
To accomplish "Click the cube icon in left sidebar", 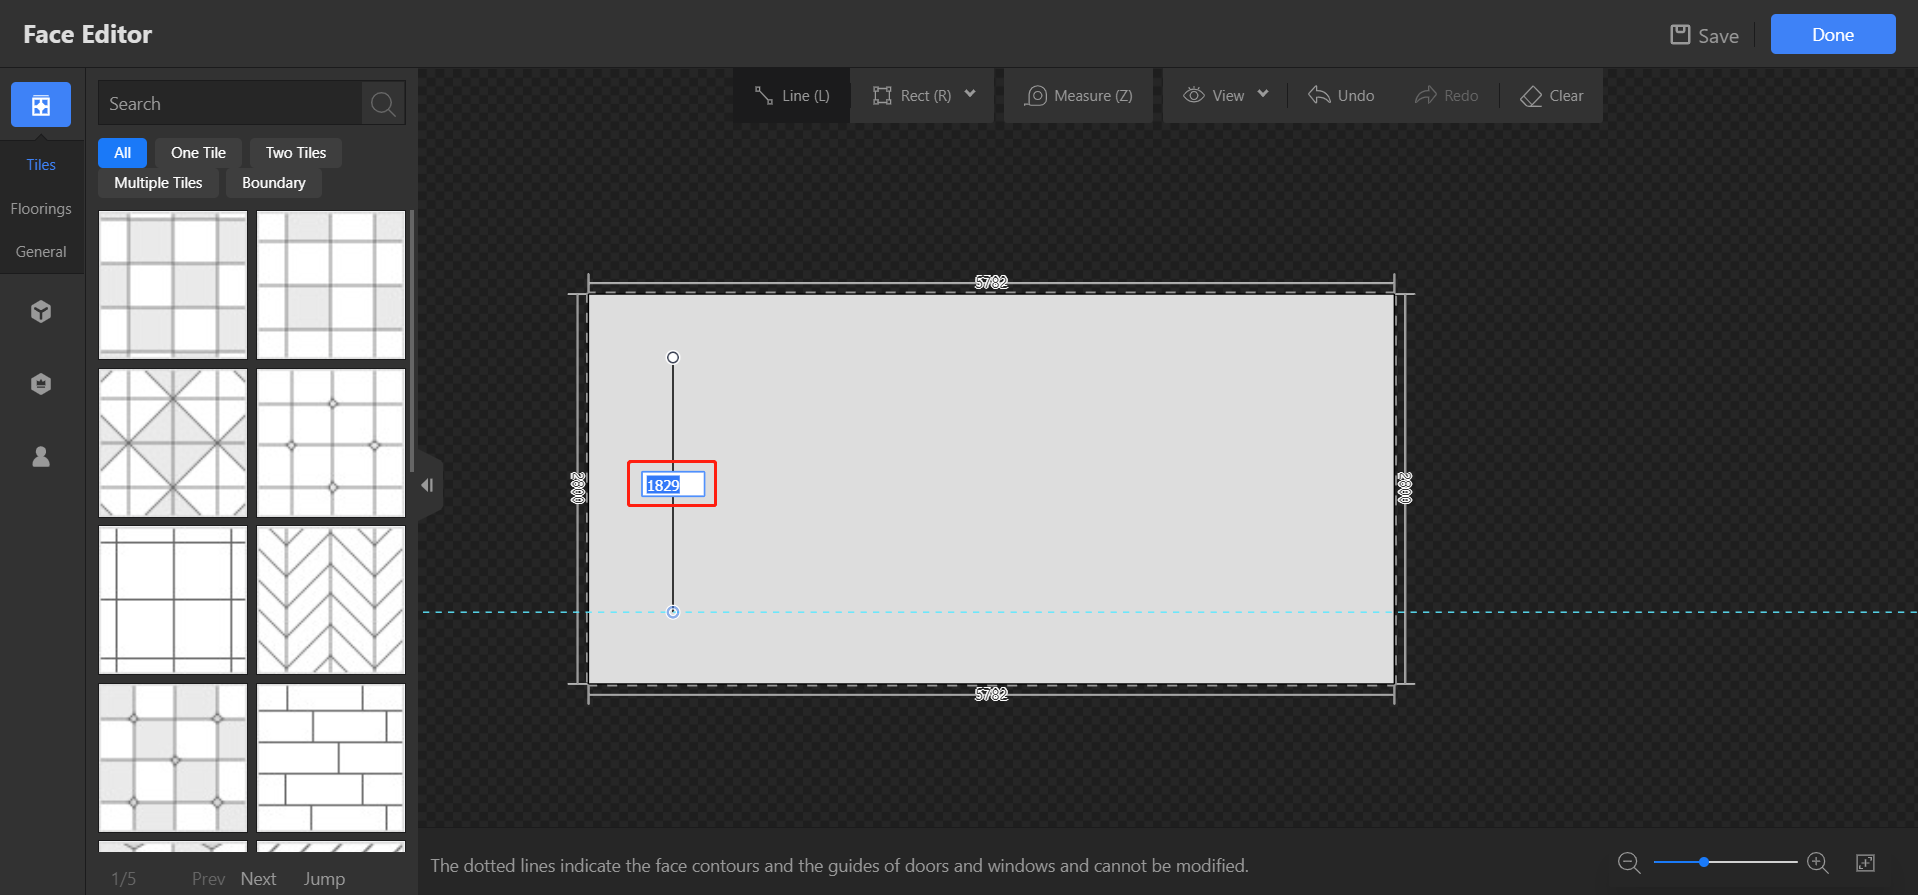I will coord(41,312).
